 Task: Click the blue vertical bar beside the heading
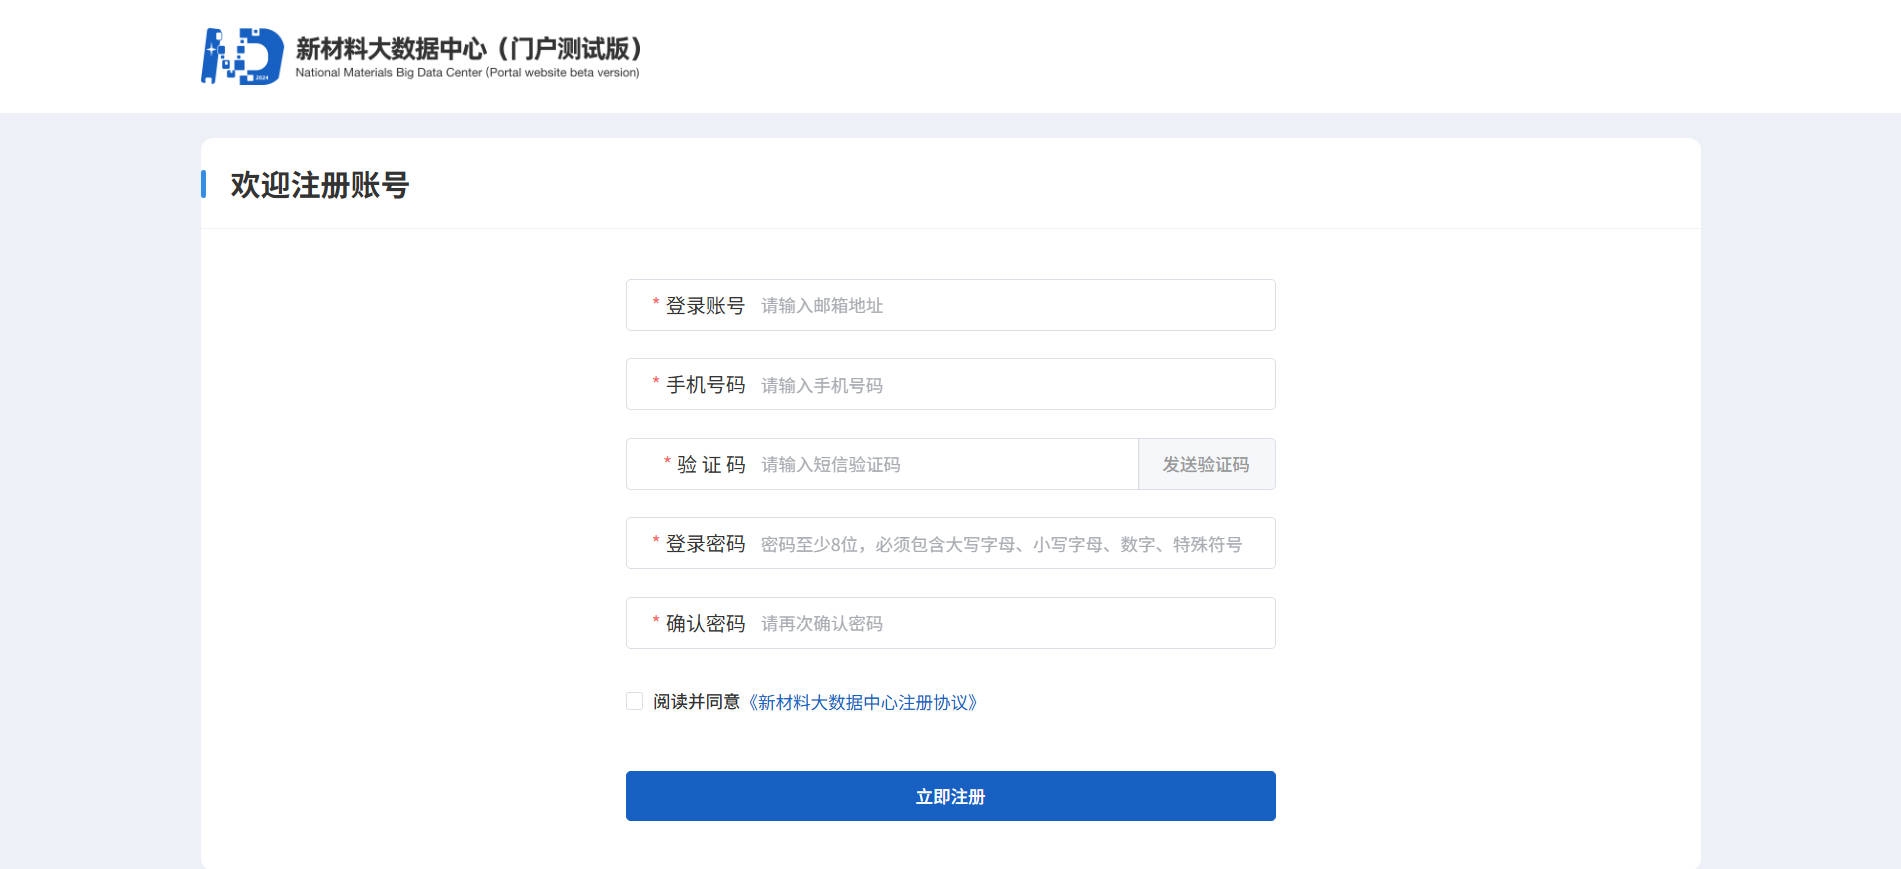coord(205,184)
